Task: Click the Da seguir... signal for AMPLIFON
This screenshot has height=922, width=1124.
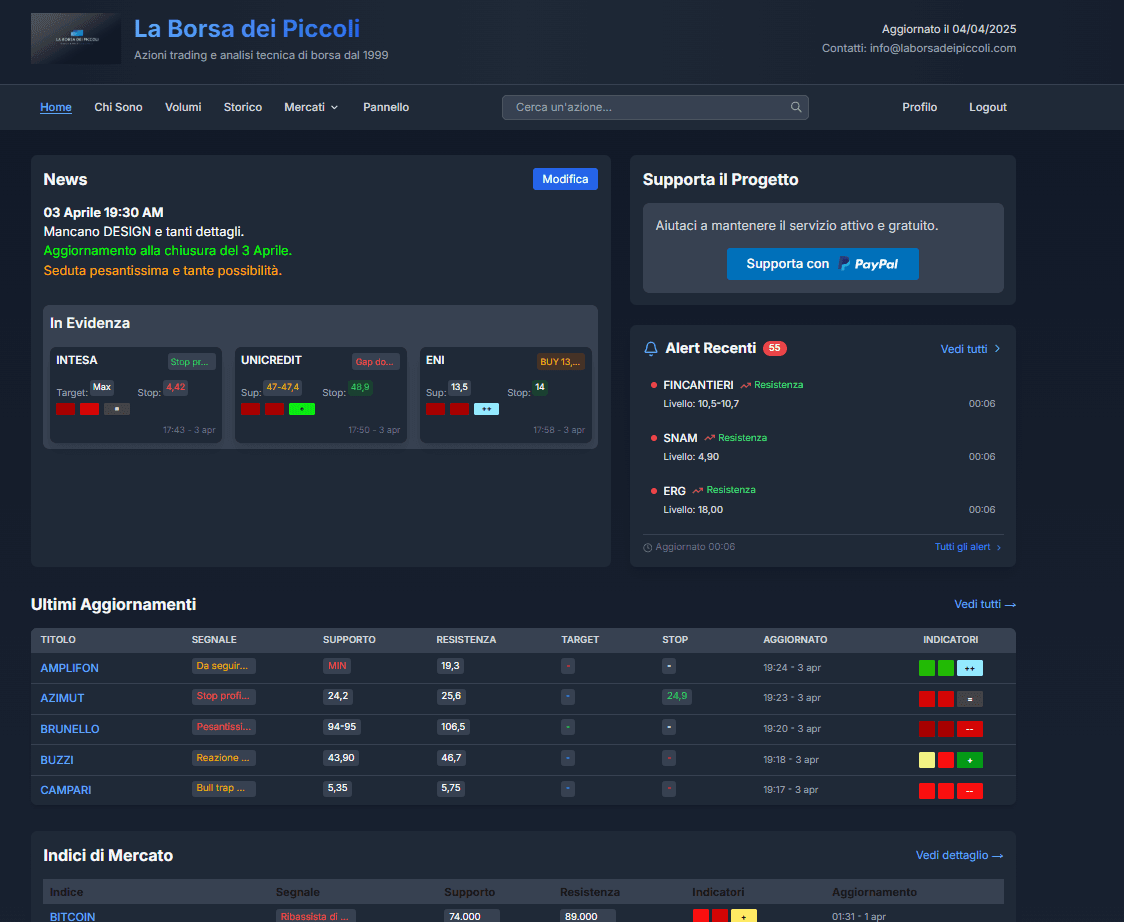Action: 224,666
